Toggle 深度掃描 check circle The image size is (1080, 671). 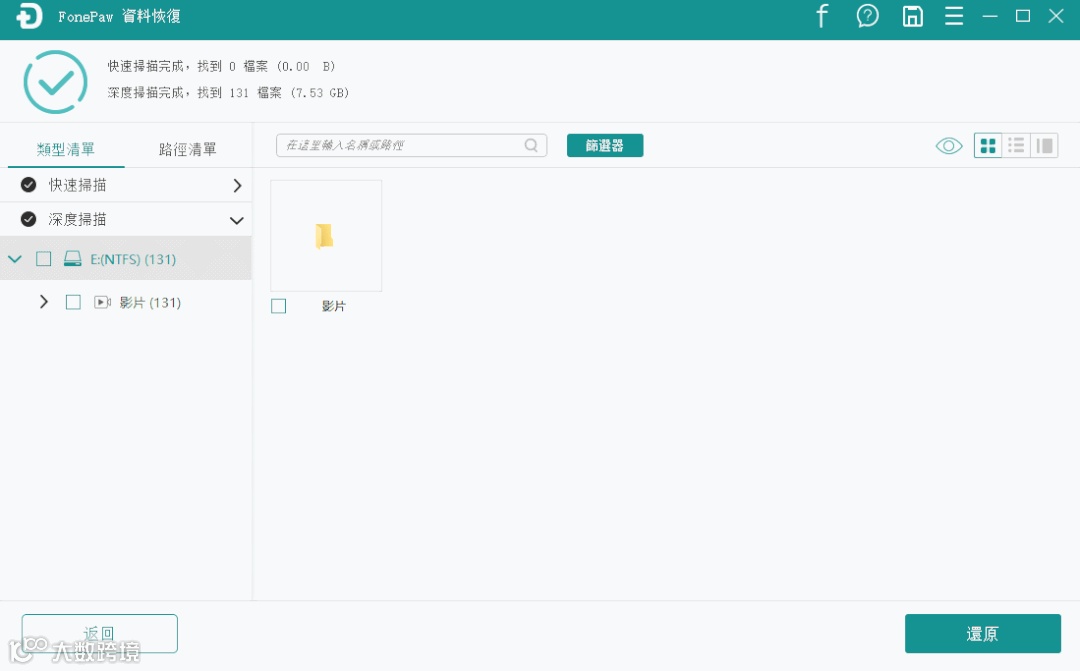click(28, 219)
